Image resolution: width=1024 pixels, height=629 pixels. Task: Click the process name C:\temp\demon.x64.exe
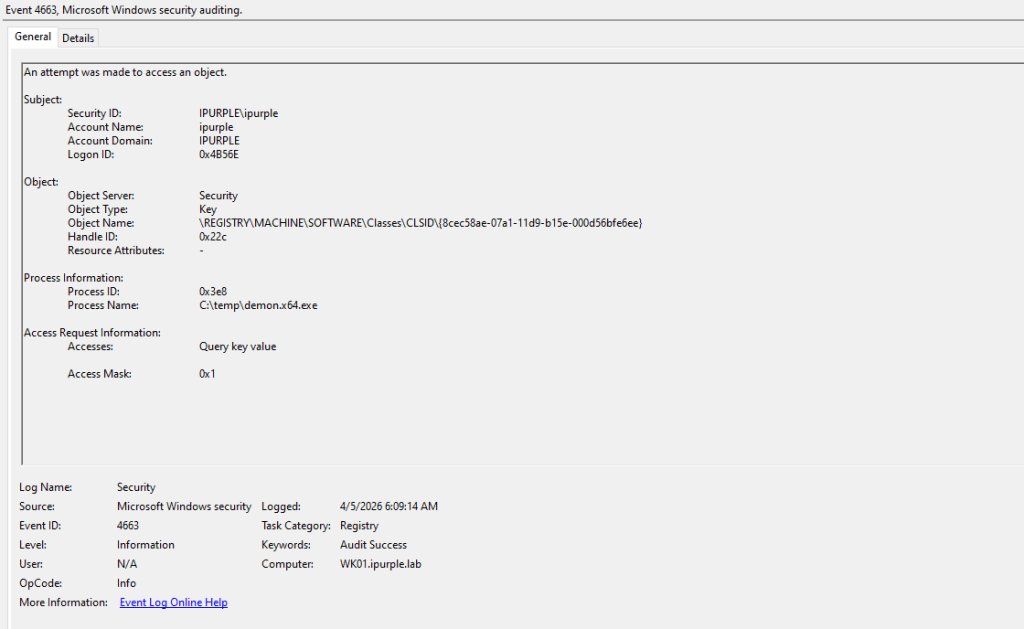tap(258, 305)
